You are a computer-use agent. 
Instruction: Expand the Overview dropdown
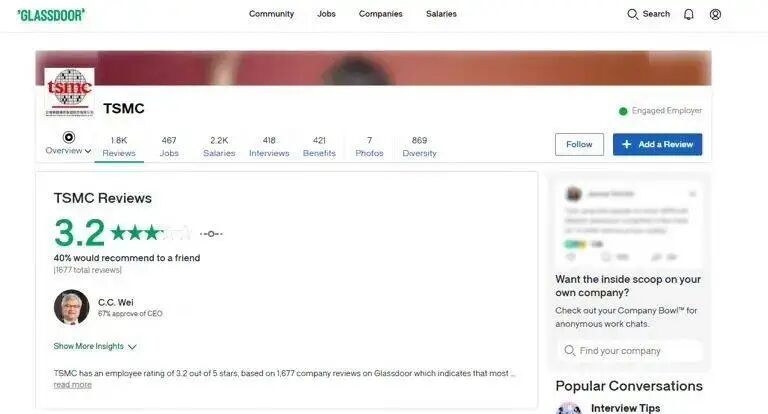pyautogui.click(x=68, y=150)
